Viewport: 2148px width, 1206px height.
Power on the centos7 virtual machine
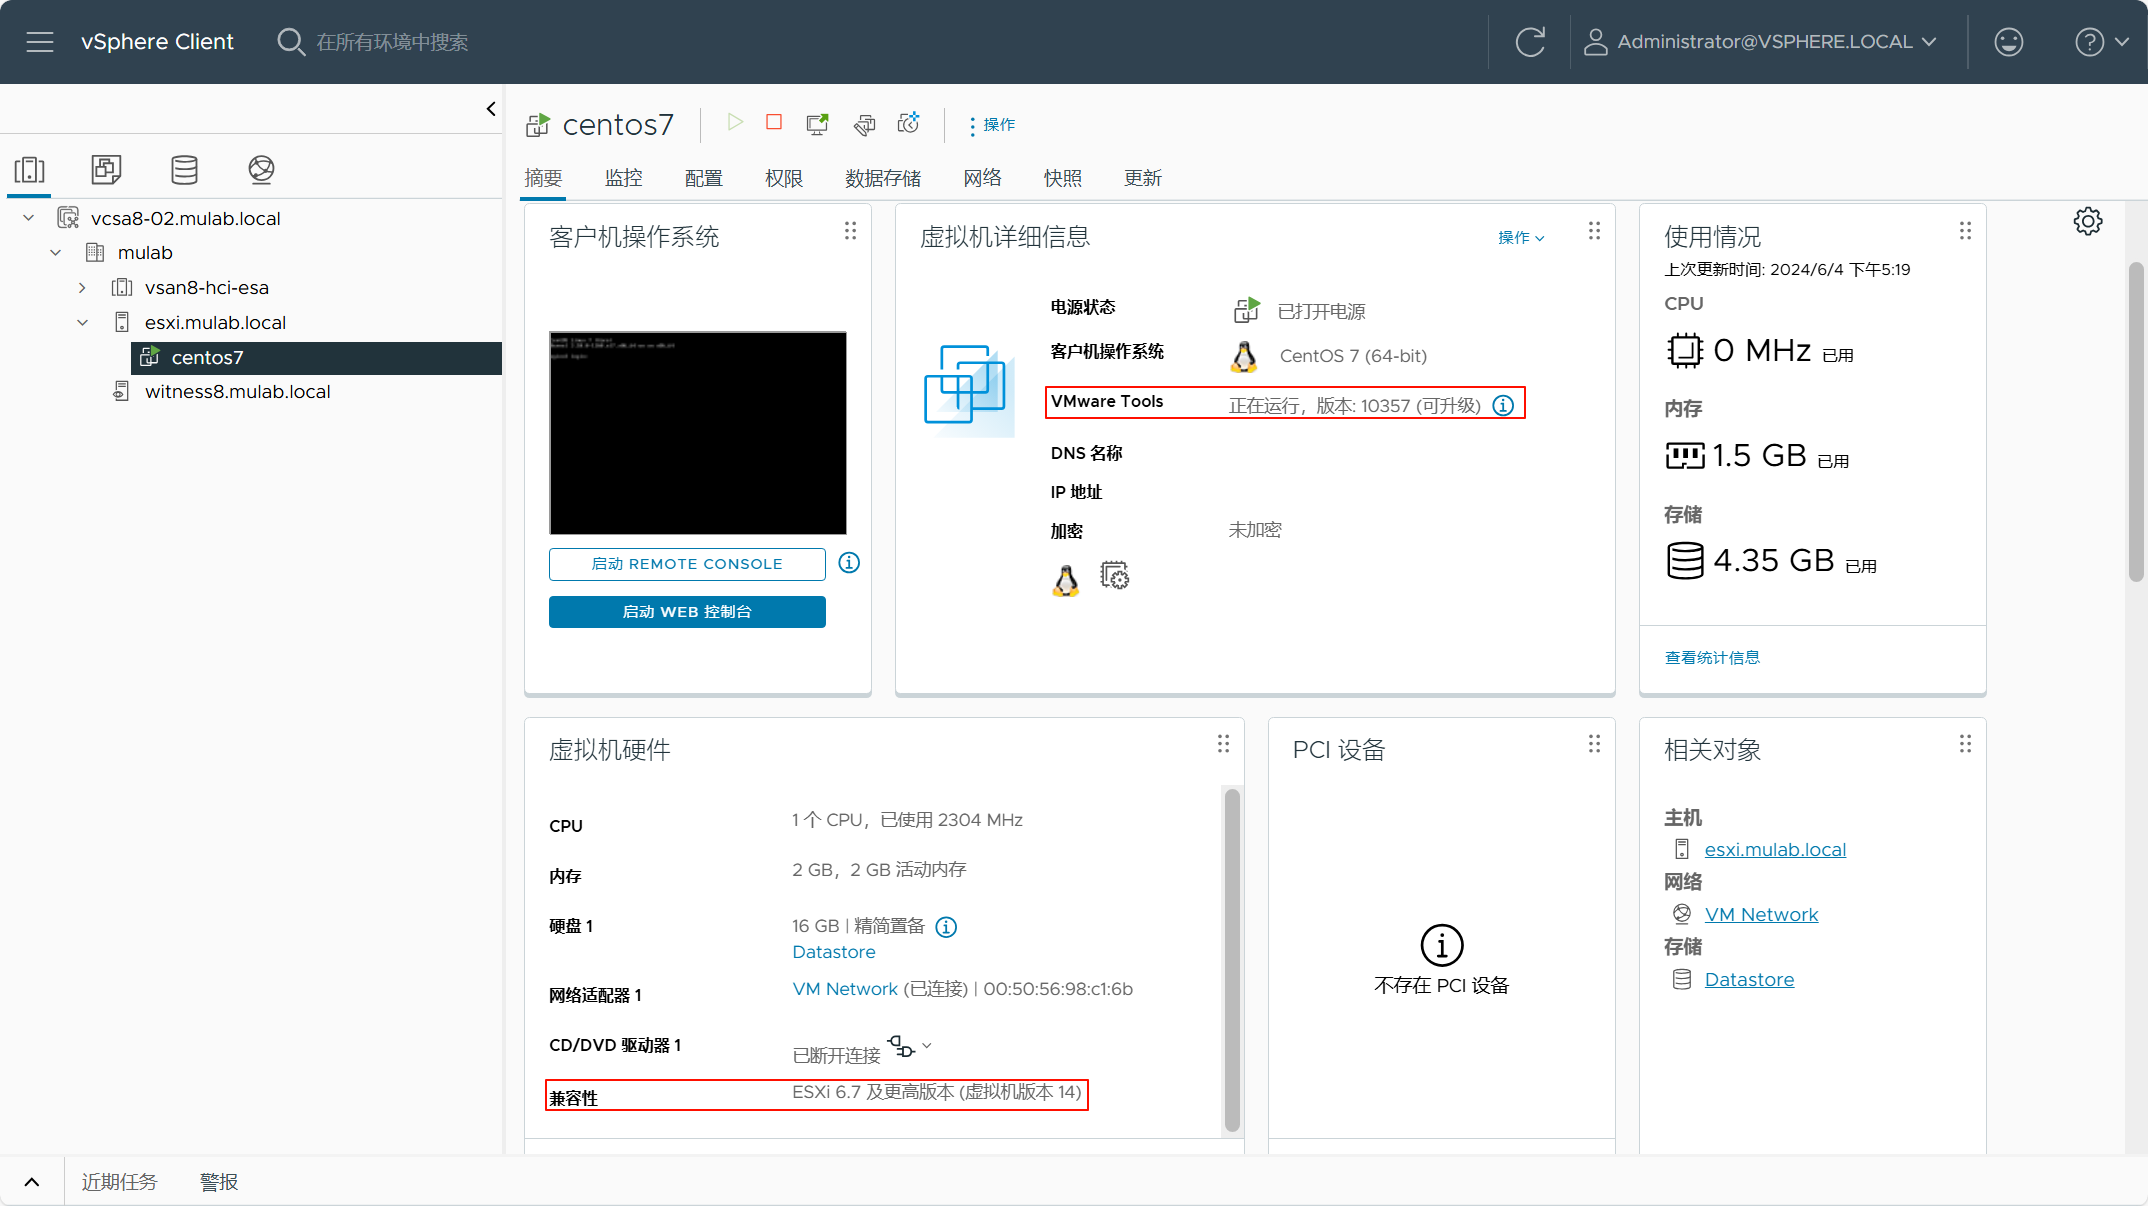[x=735, y=123]
